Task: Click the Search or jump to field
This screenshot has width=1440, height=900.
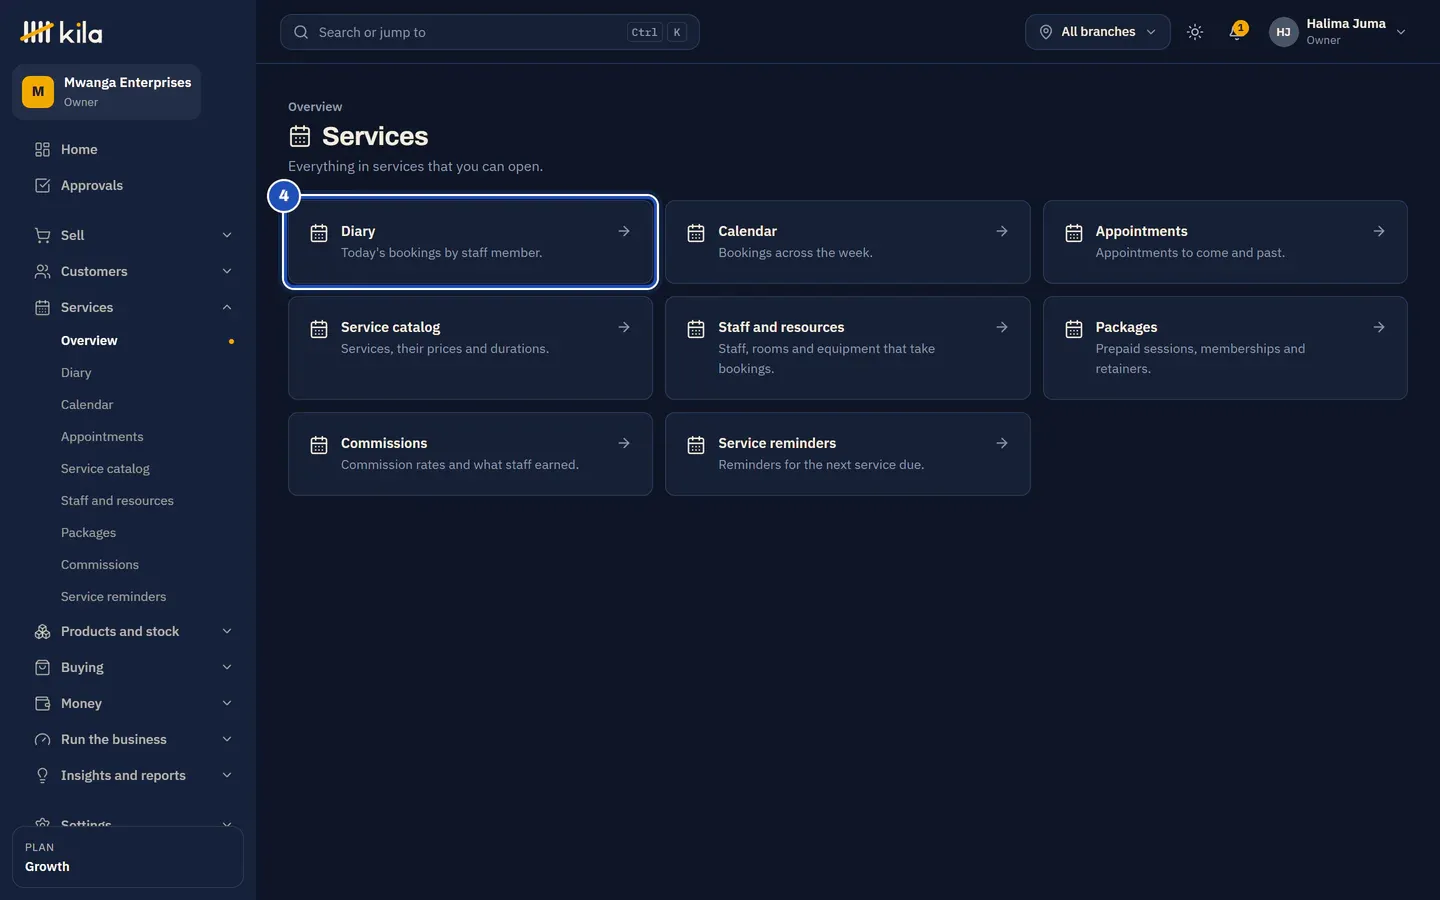Action: pyautogui.click(x=489, y=32)
